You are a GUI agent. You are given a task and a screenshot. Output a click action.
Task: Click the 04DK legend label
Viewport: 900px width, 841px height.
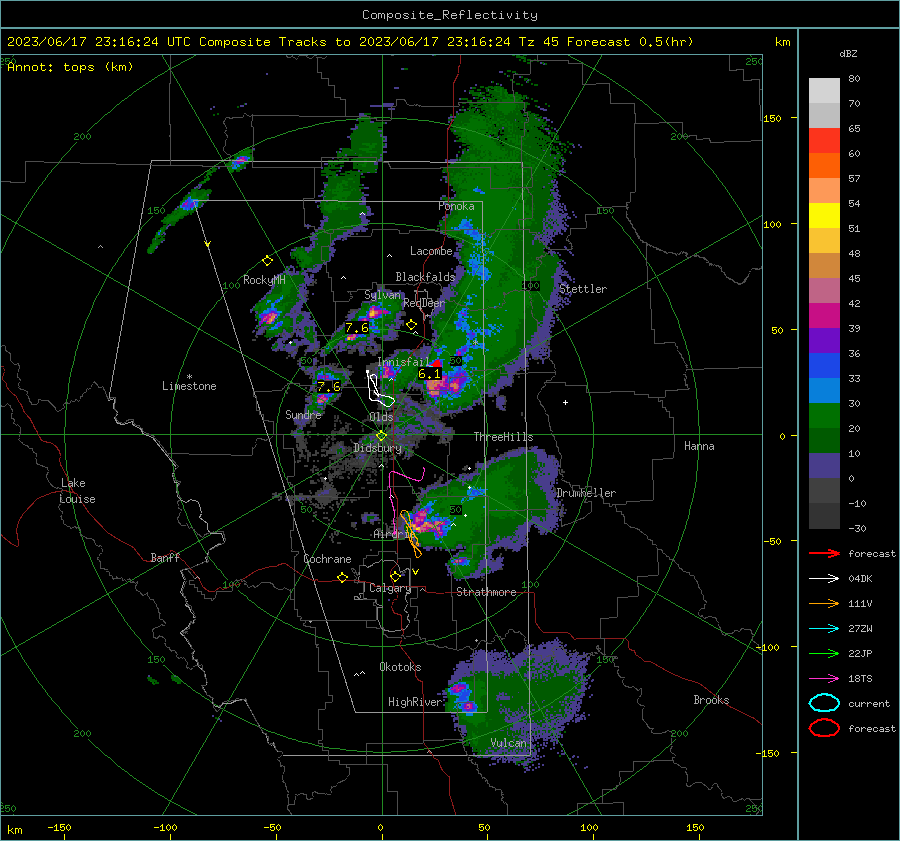click(860, 579)
